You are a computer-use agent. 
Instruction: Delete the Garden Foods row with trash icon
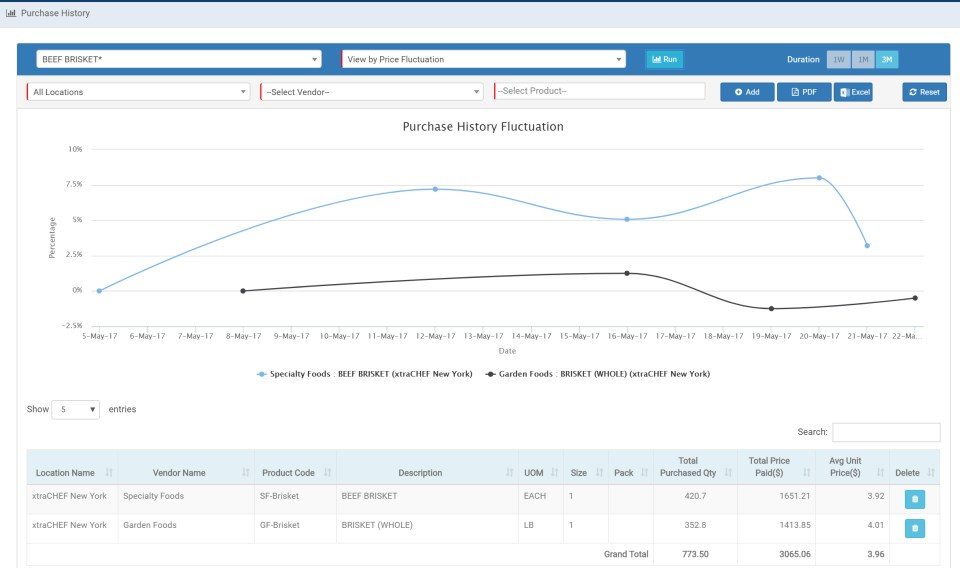click(x=915, y=528)
